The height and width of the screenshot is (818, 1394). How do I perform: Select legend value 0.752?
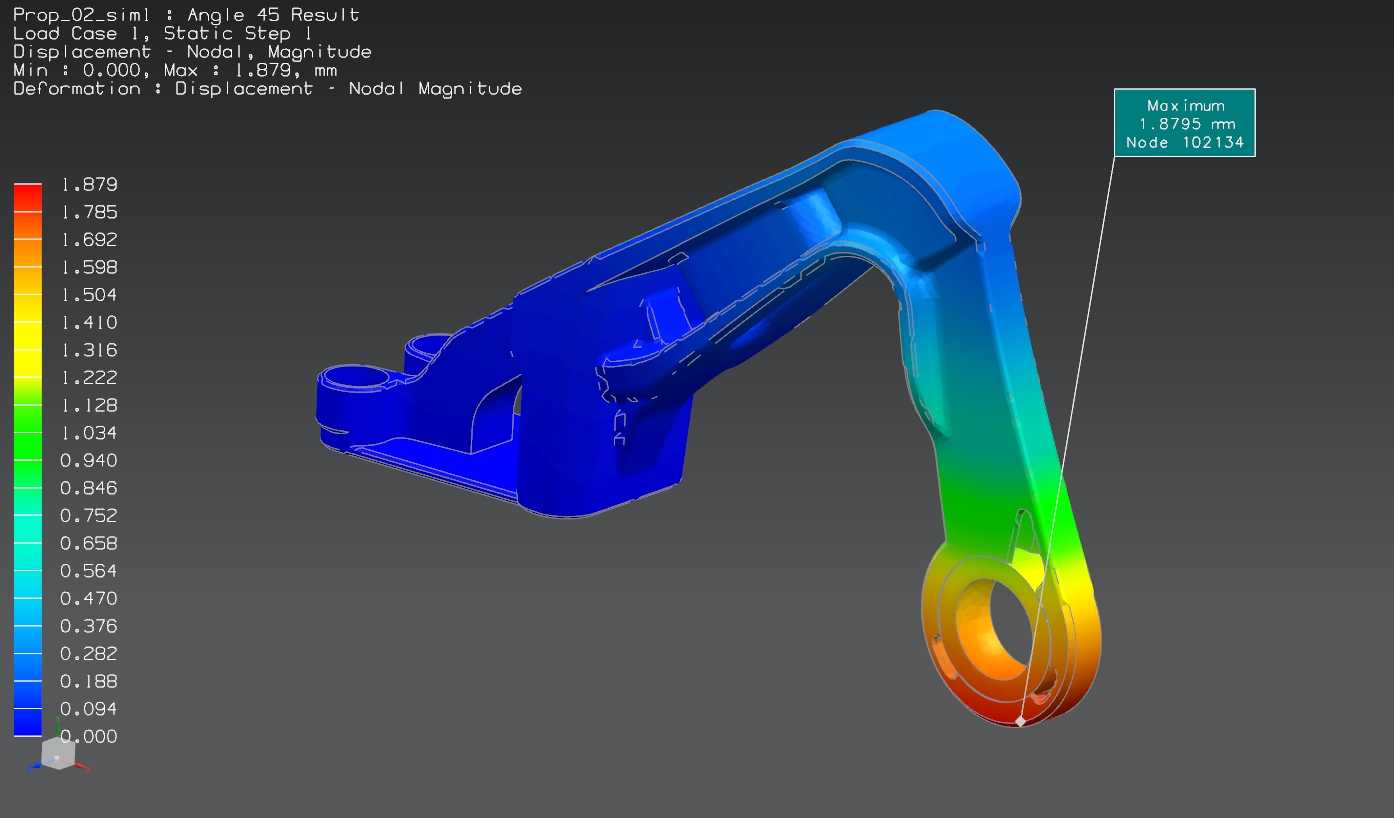(89, 515)
